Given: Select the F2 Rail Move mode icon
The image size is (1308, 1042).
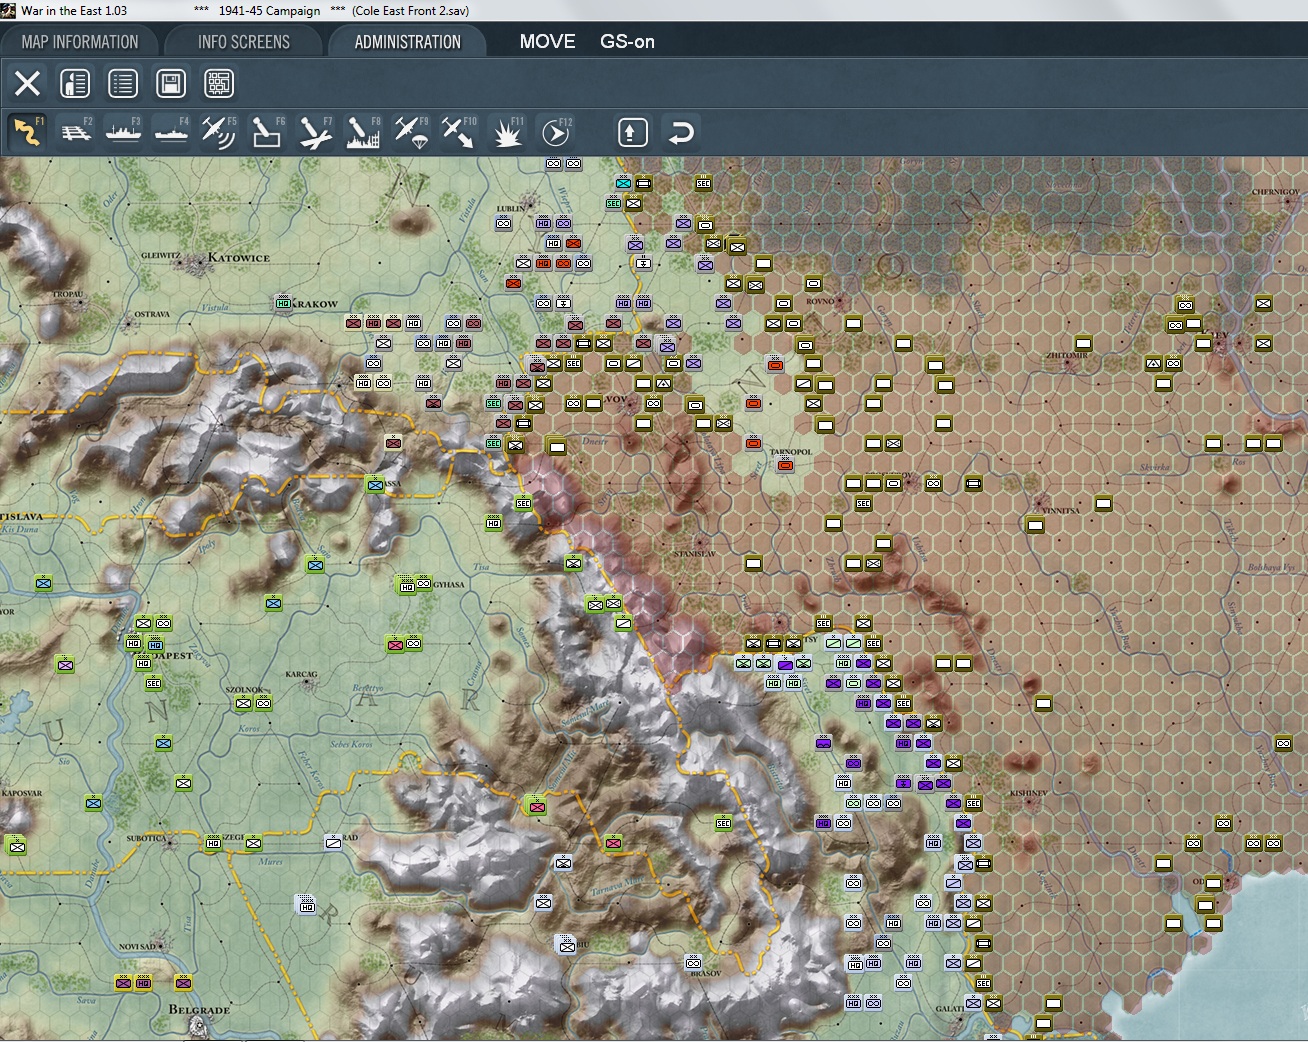Looking at the screenshot, I should [75, 132].
